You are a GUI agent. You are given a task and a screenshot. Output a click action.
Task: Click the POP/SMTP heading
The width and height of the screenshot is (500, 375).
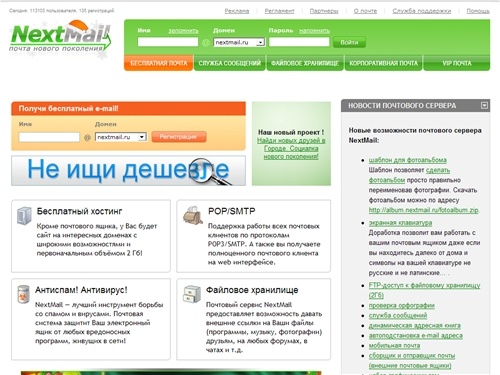pyautogui.click(x=231, y=211)
